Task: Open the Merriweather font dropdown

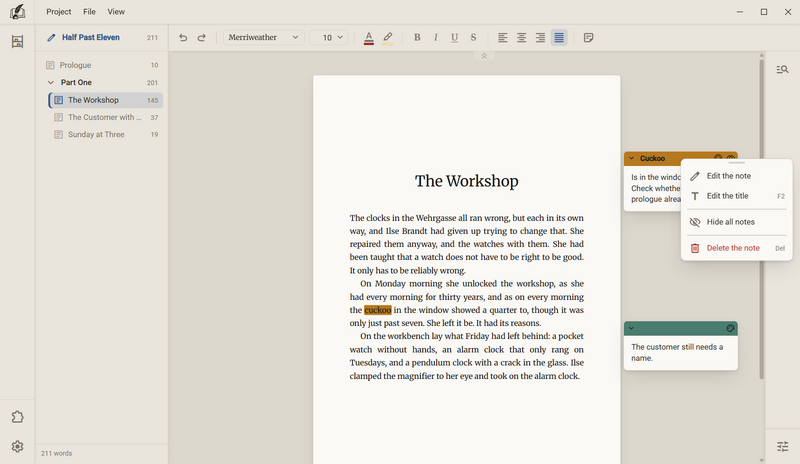Action: [263, 37]
